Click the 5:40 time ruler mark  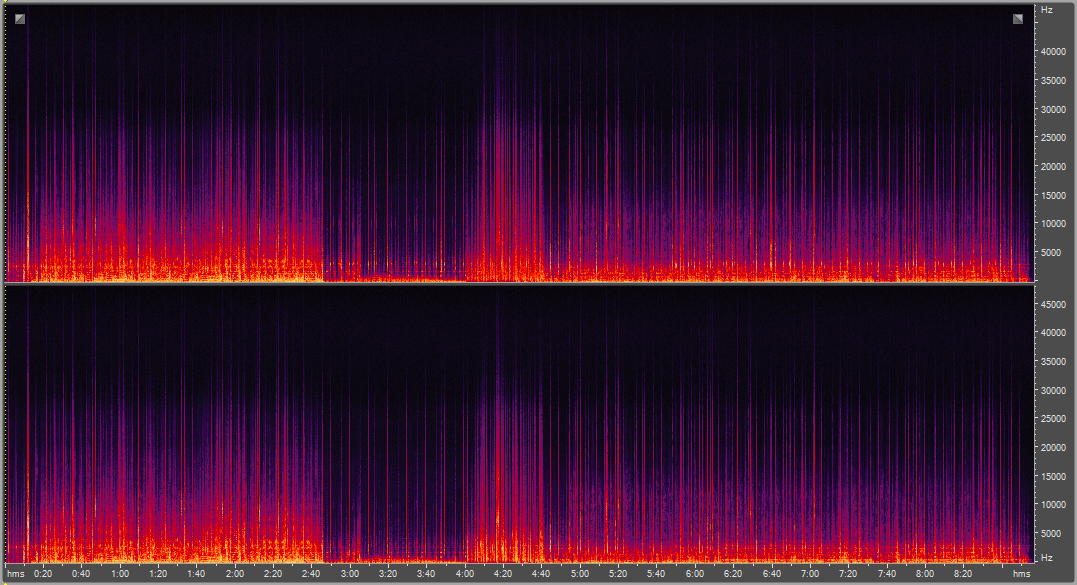(657, 574)
